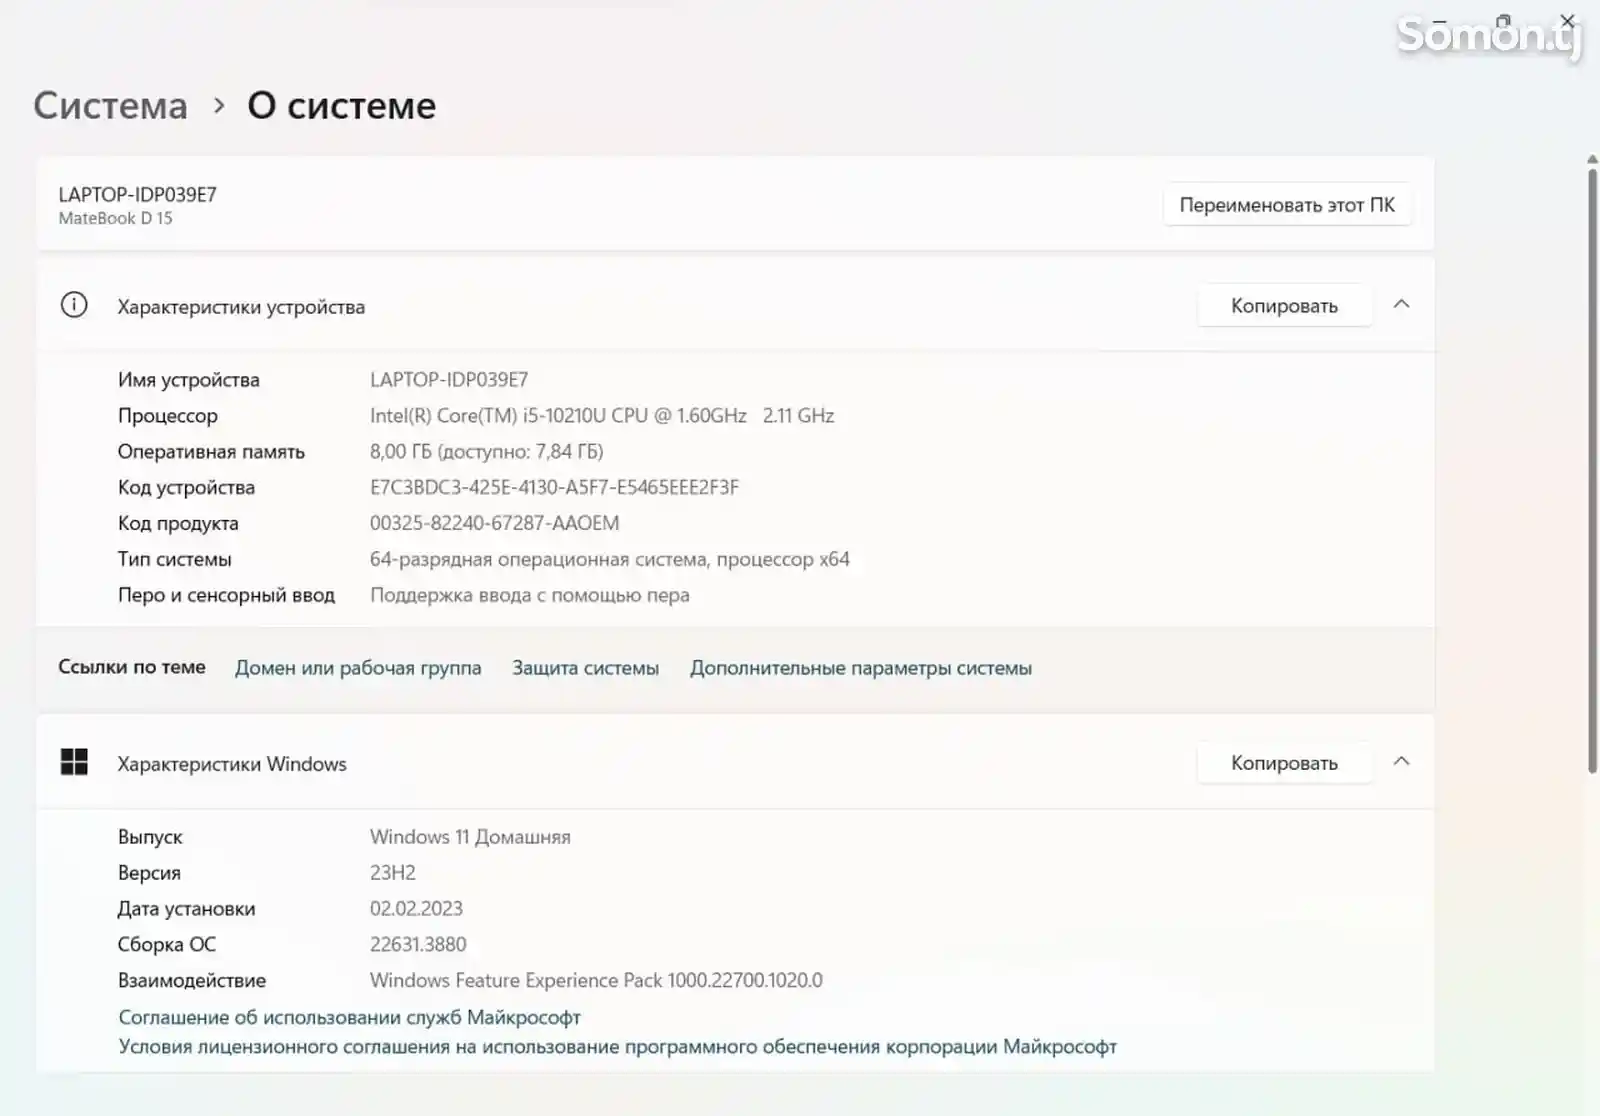Click the Характеристики Windows header title
Viewport: 1600px width, 1116px height.
click(x=232, y=764)
